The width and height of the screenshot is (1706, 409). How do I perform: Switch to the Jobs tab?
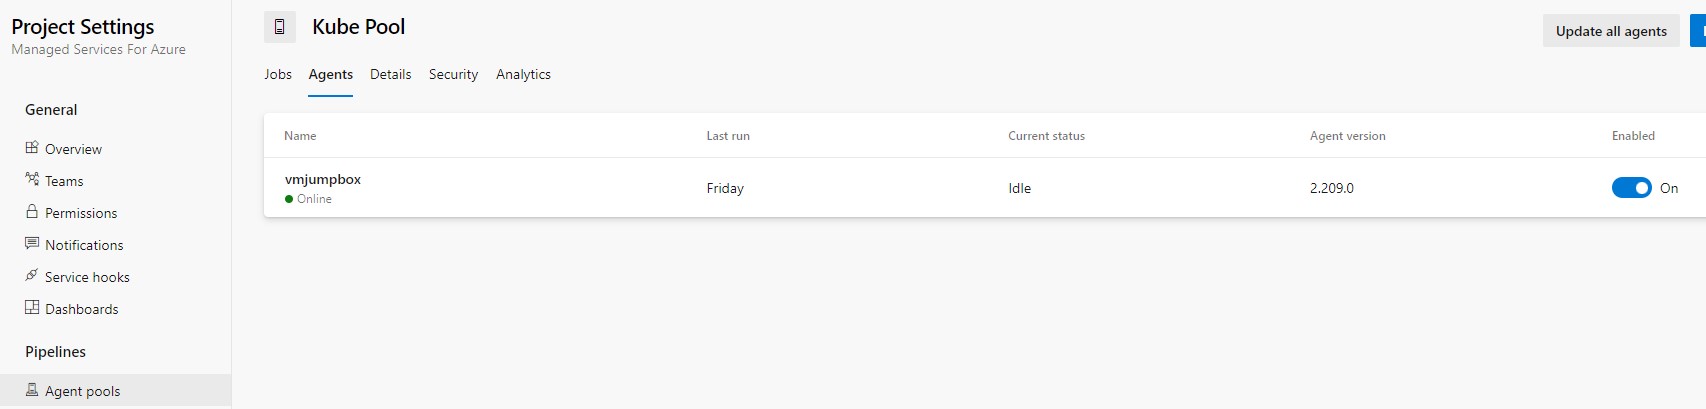pos(278,74)
